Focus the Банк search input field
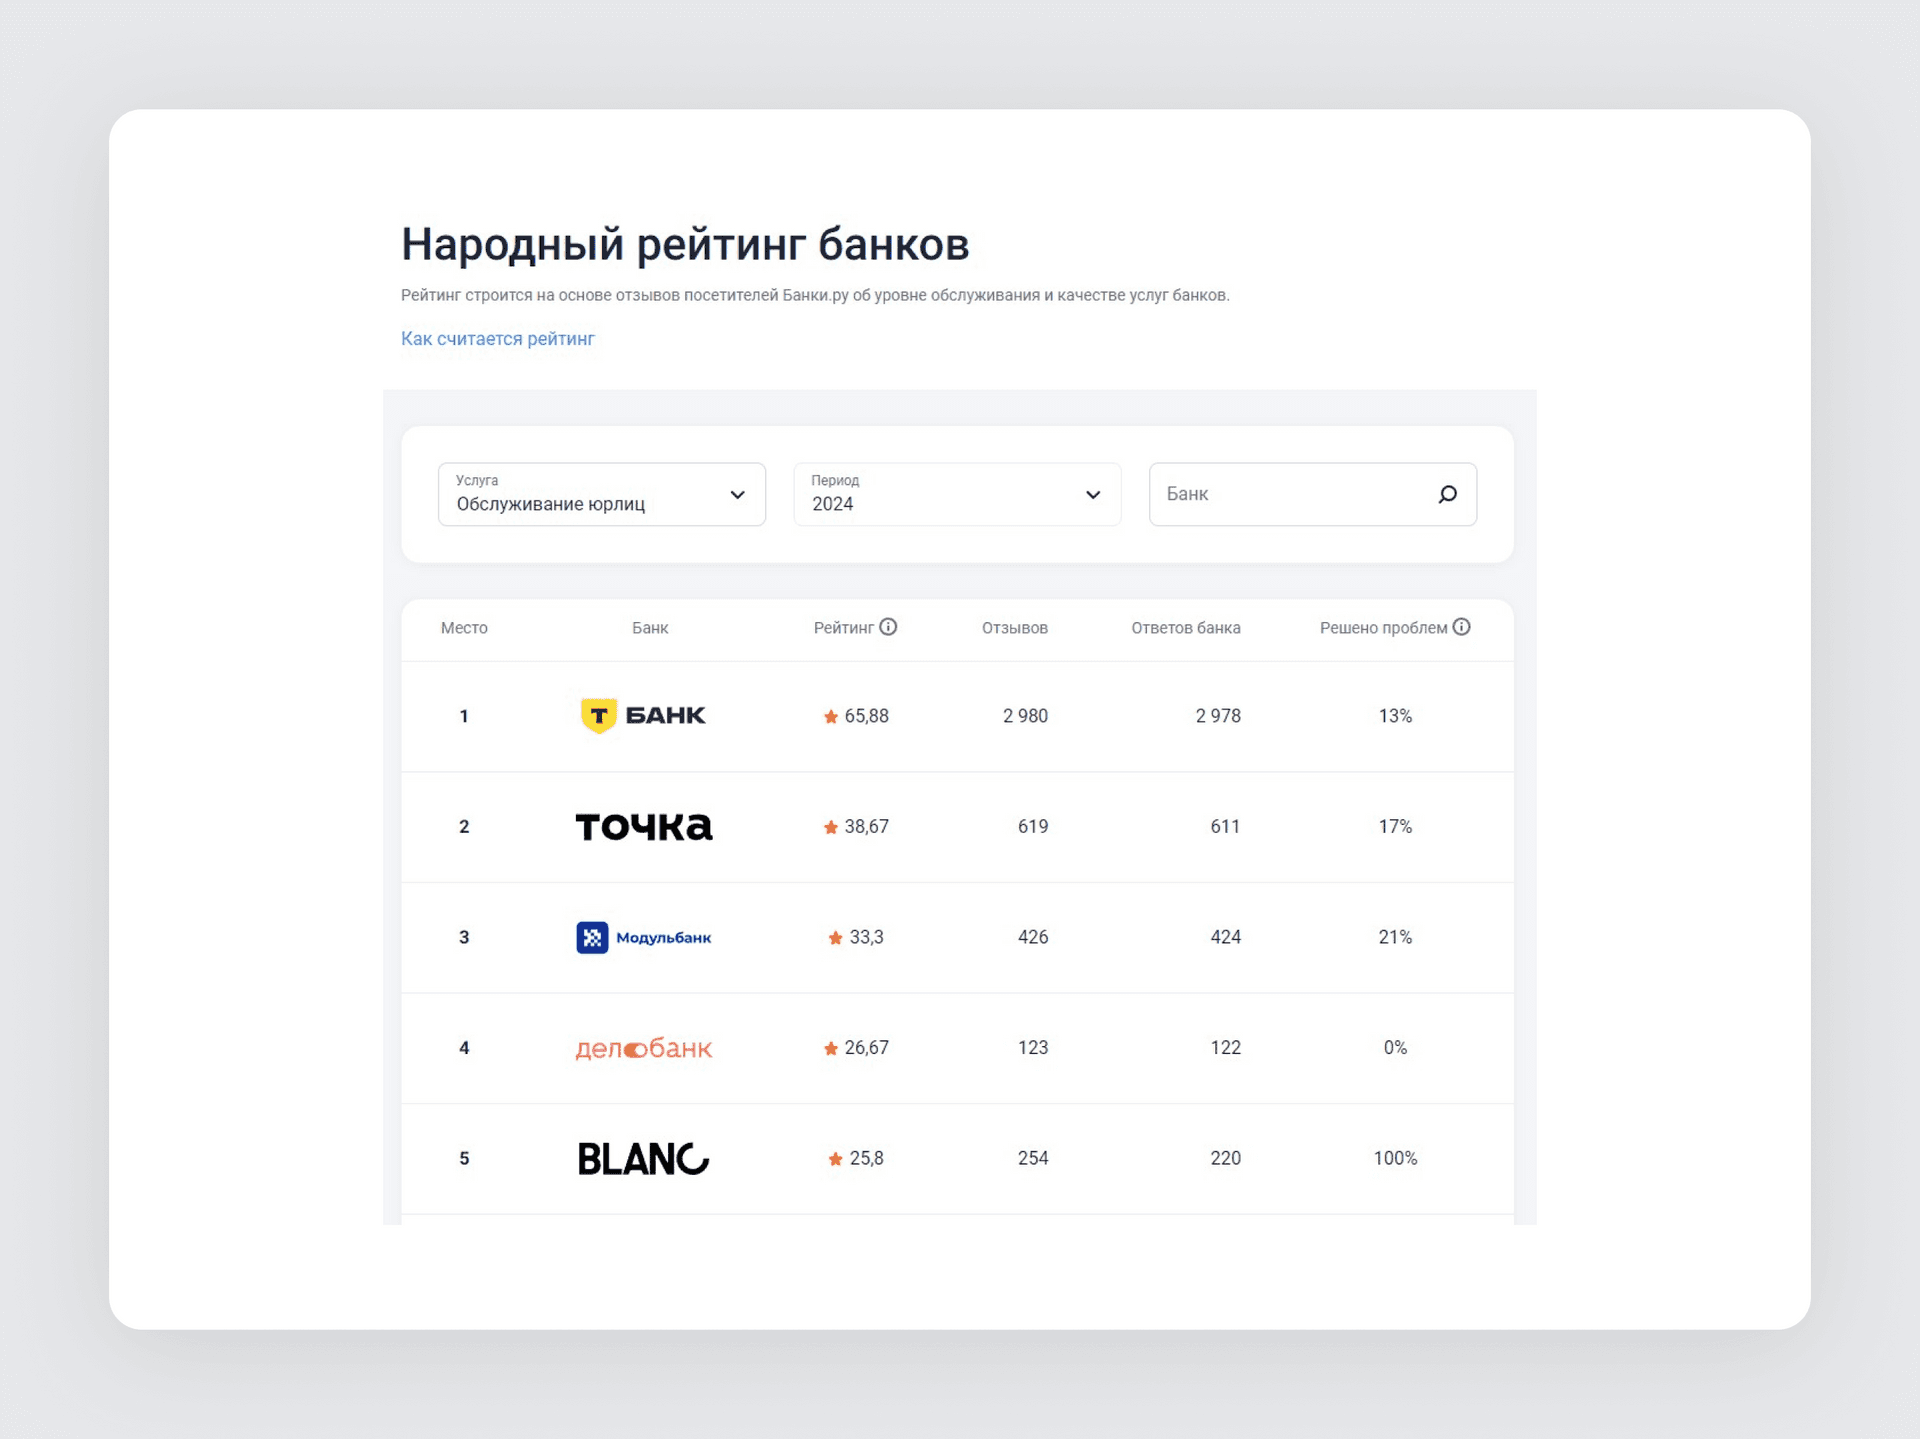This screenshot has height=1439, width=1920. (x=1313, y=494)
